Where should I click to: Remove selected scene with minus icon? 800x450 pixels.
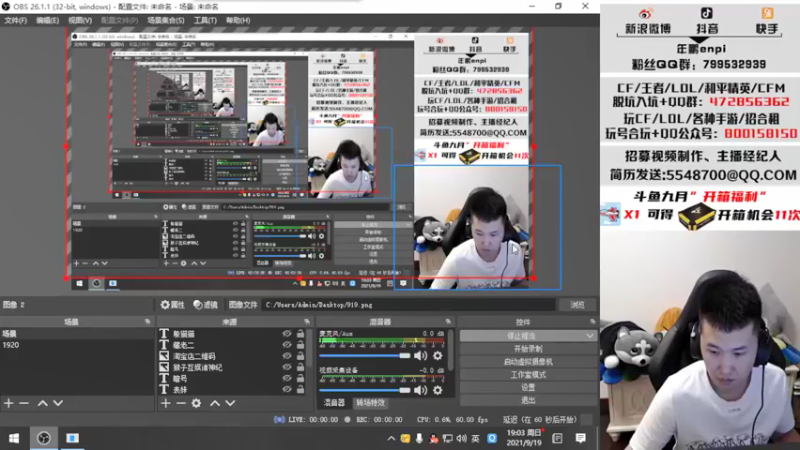tap(24, 403)
